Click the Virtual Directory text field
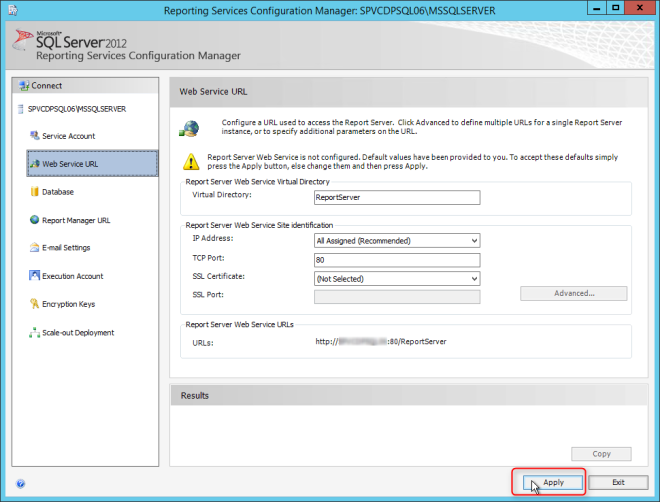Image resolution: width=660 pixels, height=502 pixels. point(397,197)
